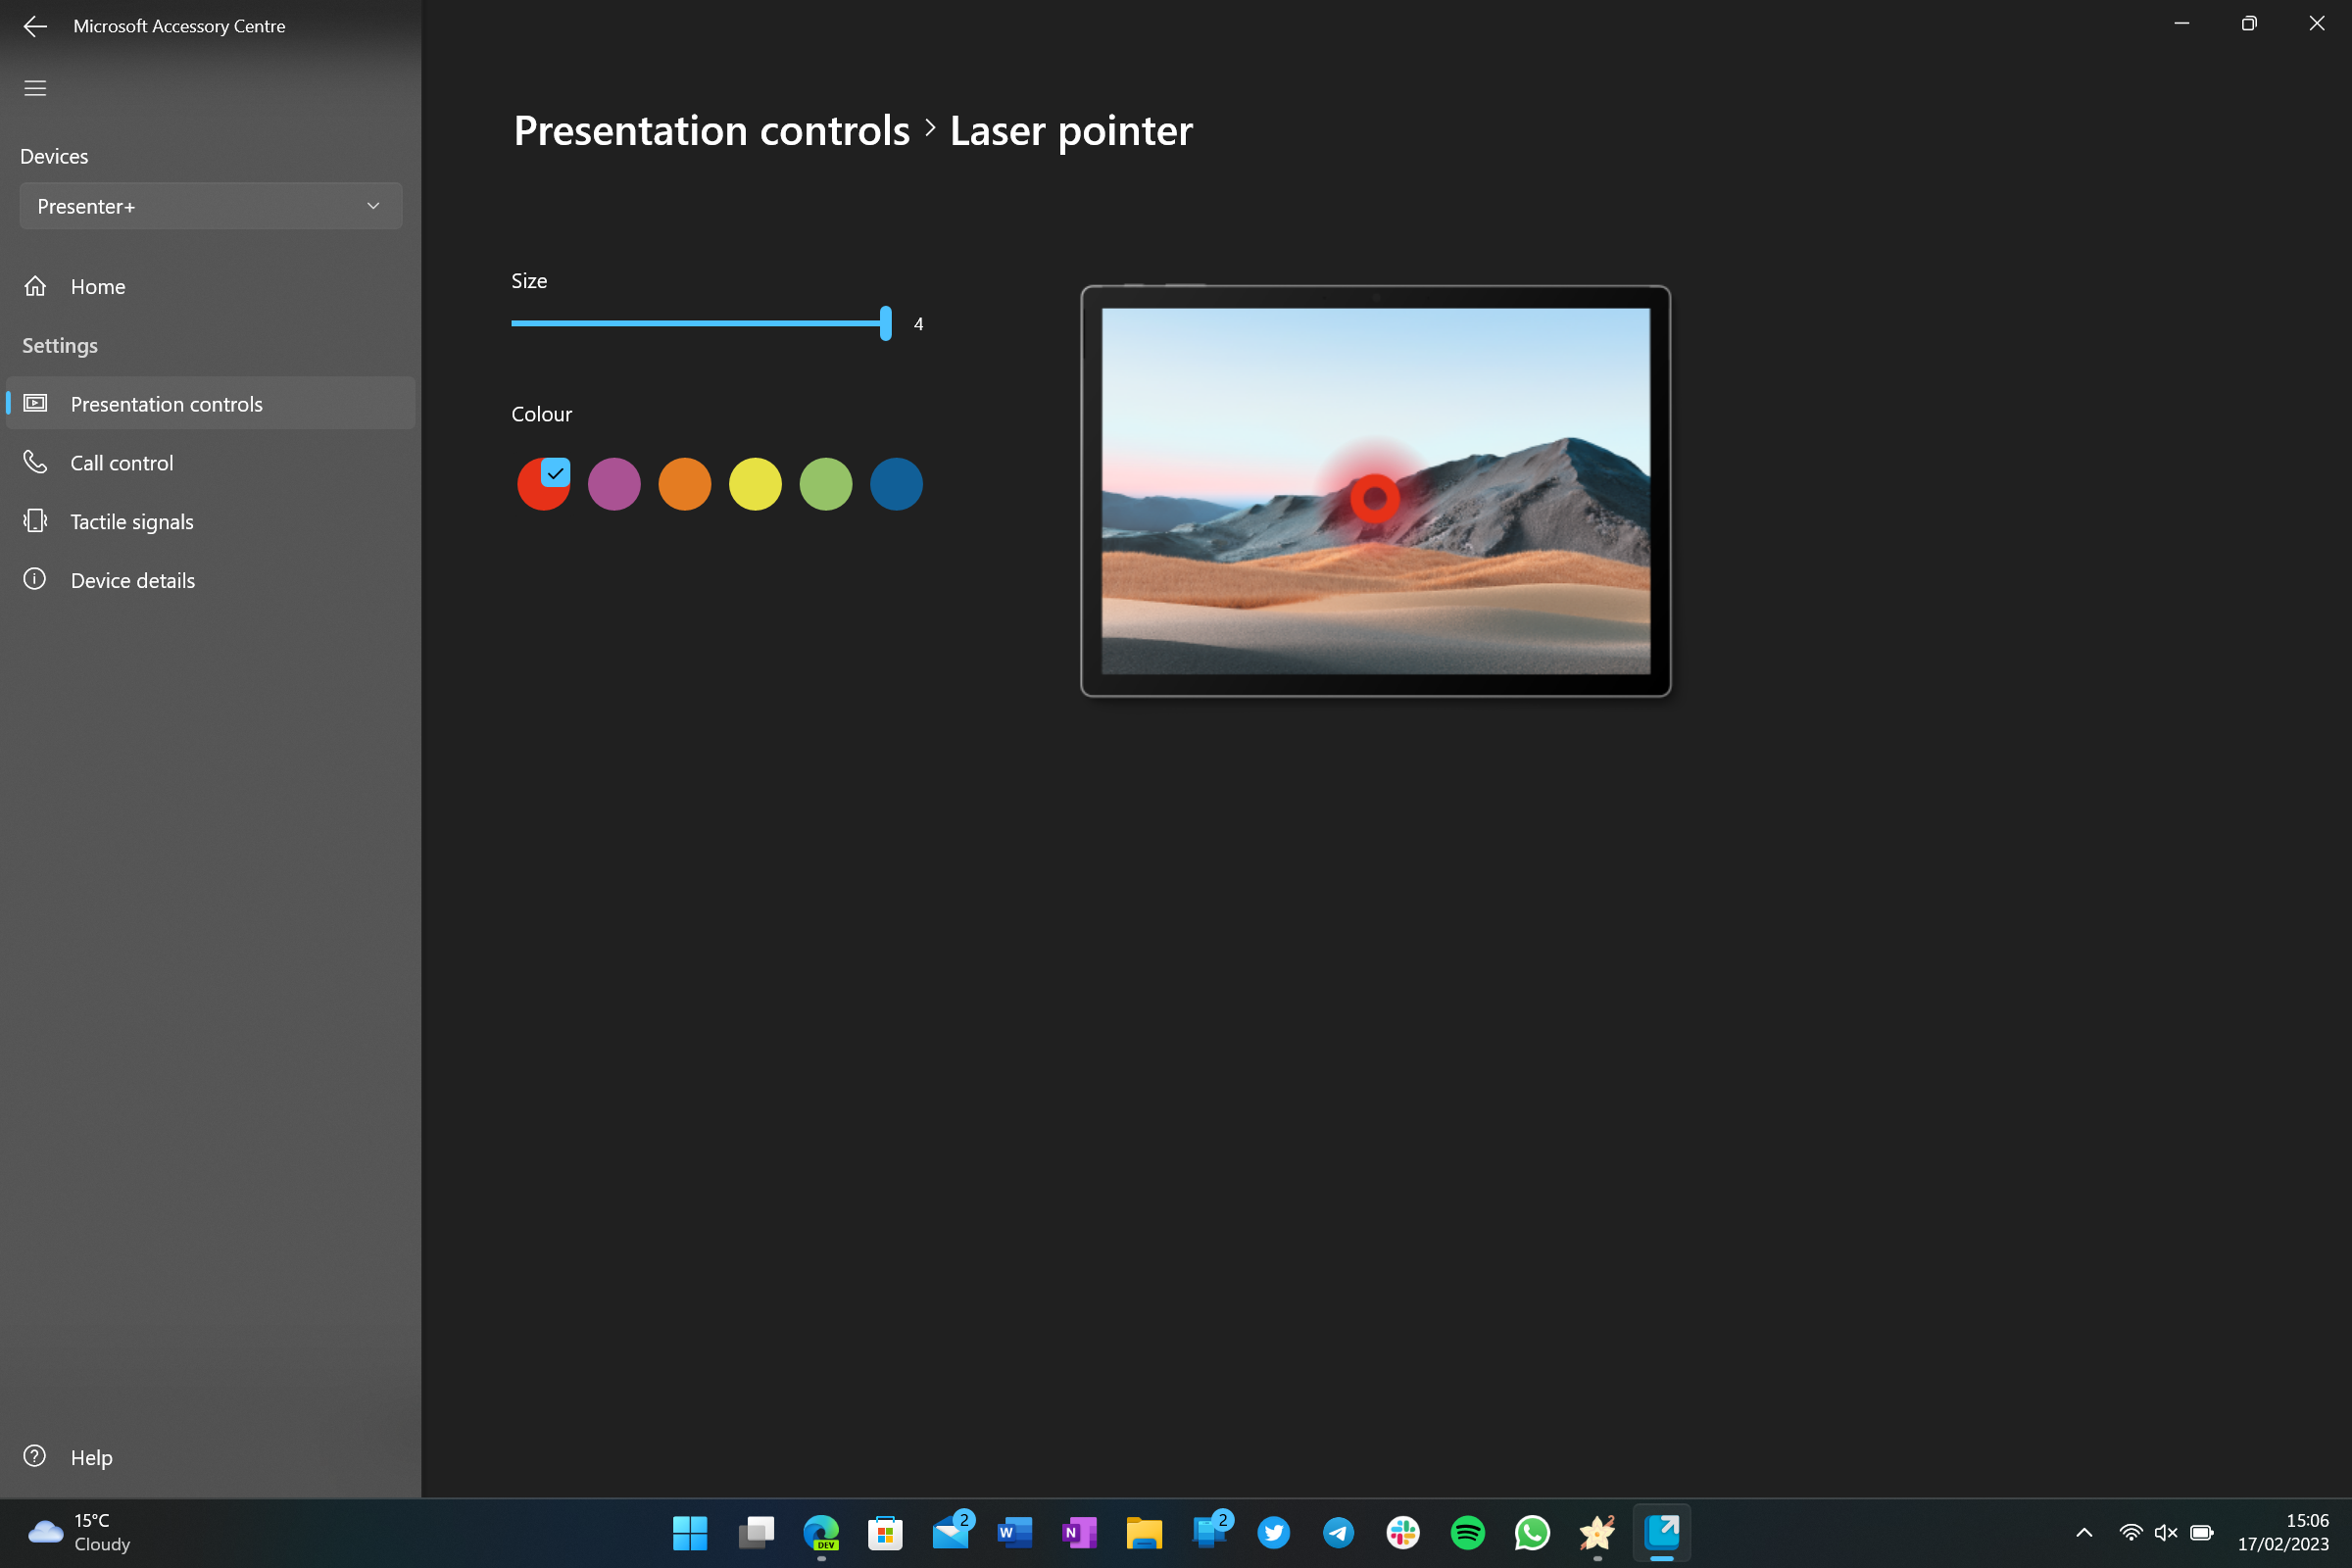Image resolution: width=2352 pixels, height=1568 pixels.
Task: Click the Tactile signals vibration icon
Action: (35, 521)
